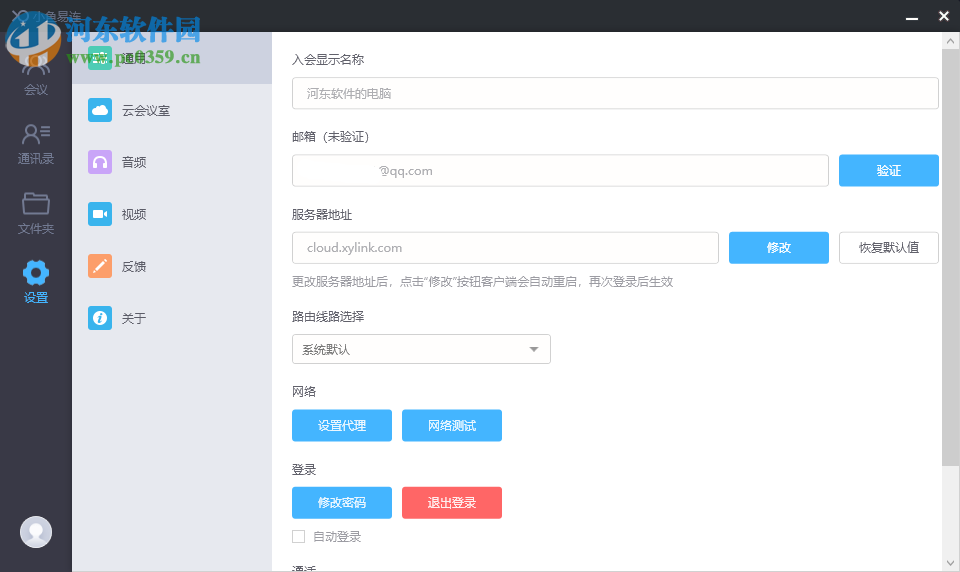960x572 pixels.
Task: Click the 修改 server address button
Action: click(x=779, y=247)
